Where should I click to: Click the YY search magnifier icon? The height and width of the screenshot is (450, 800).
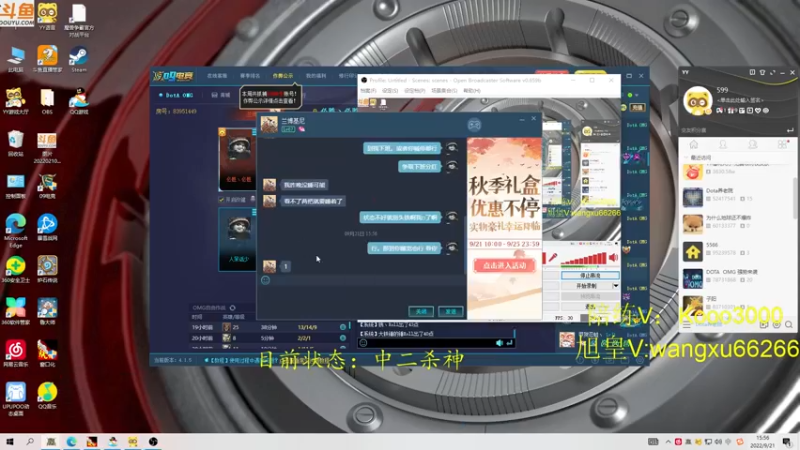point(789,325)
